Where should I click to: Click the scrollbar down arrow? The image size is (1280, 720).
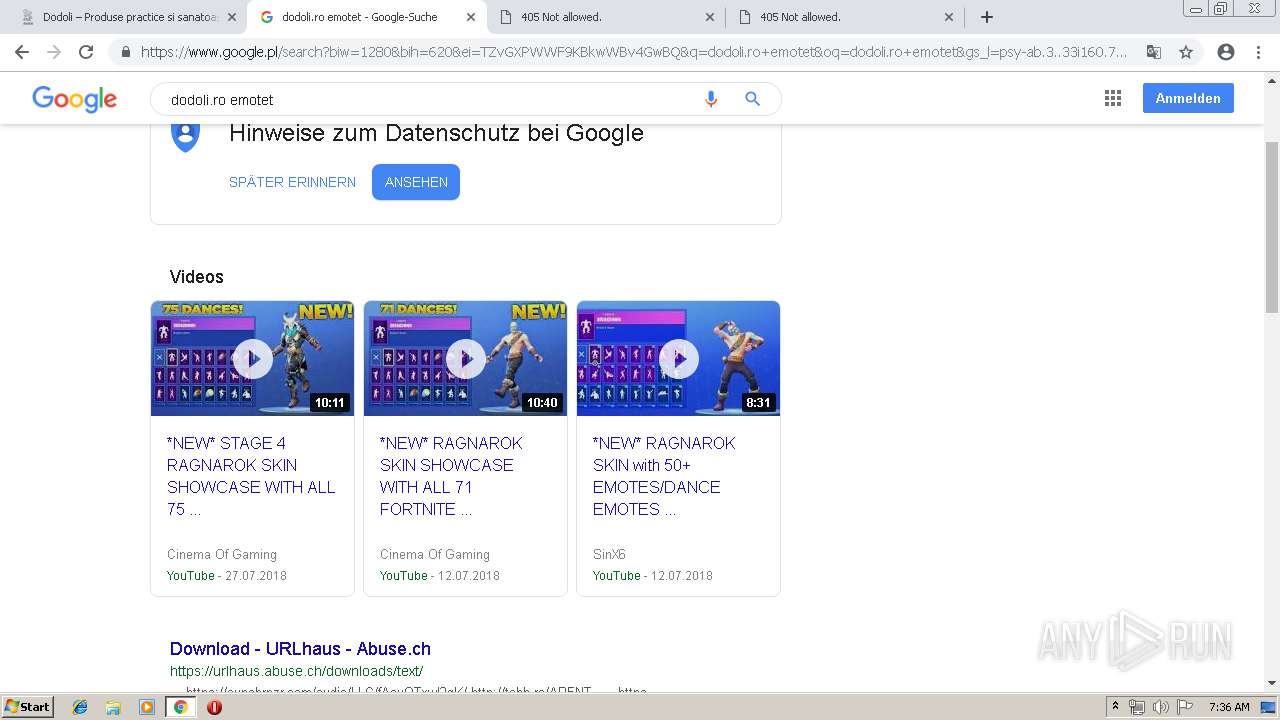pos(1272,683)
